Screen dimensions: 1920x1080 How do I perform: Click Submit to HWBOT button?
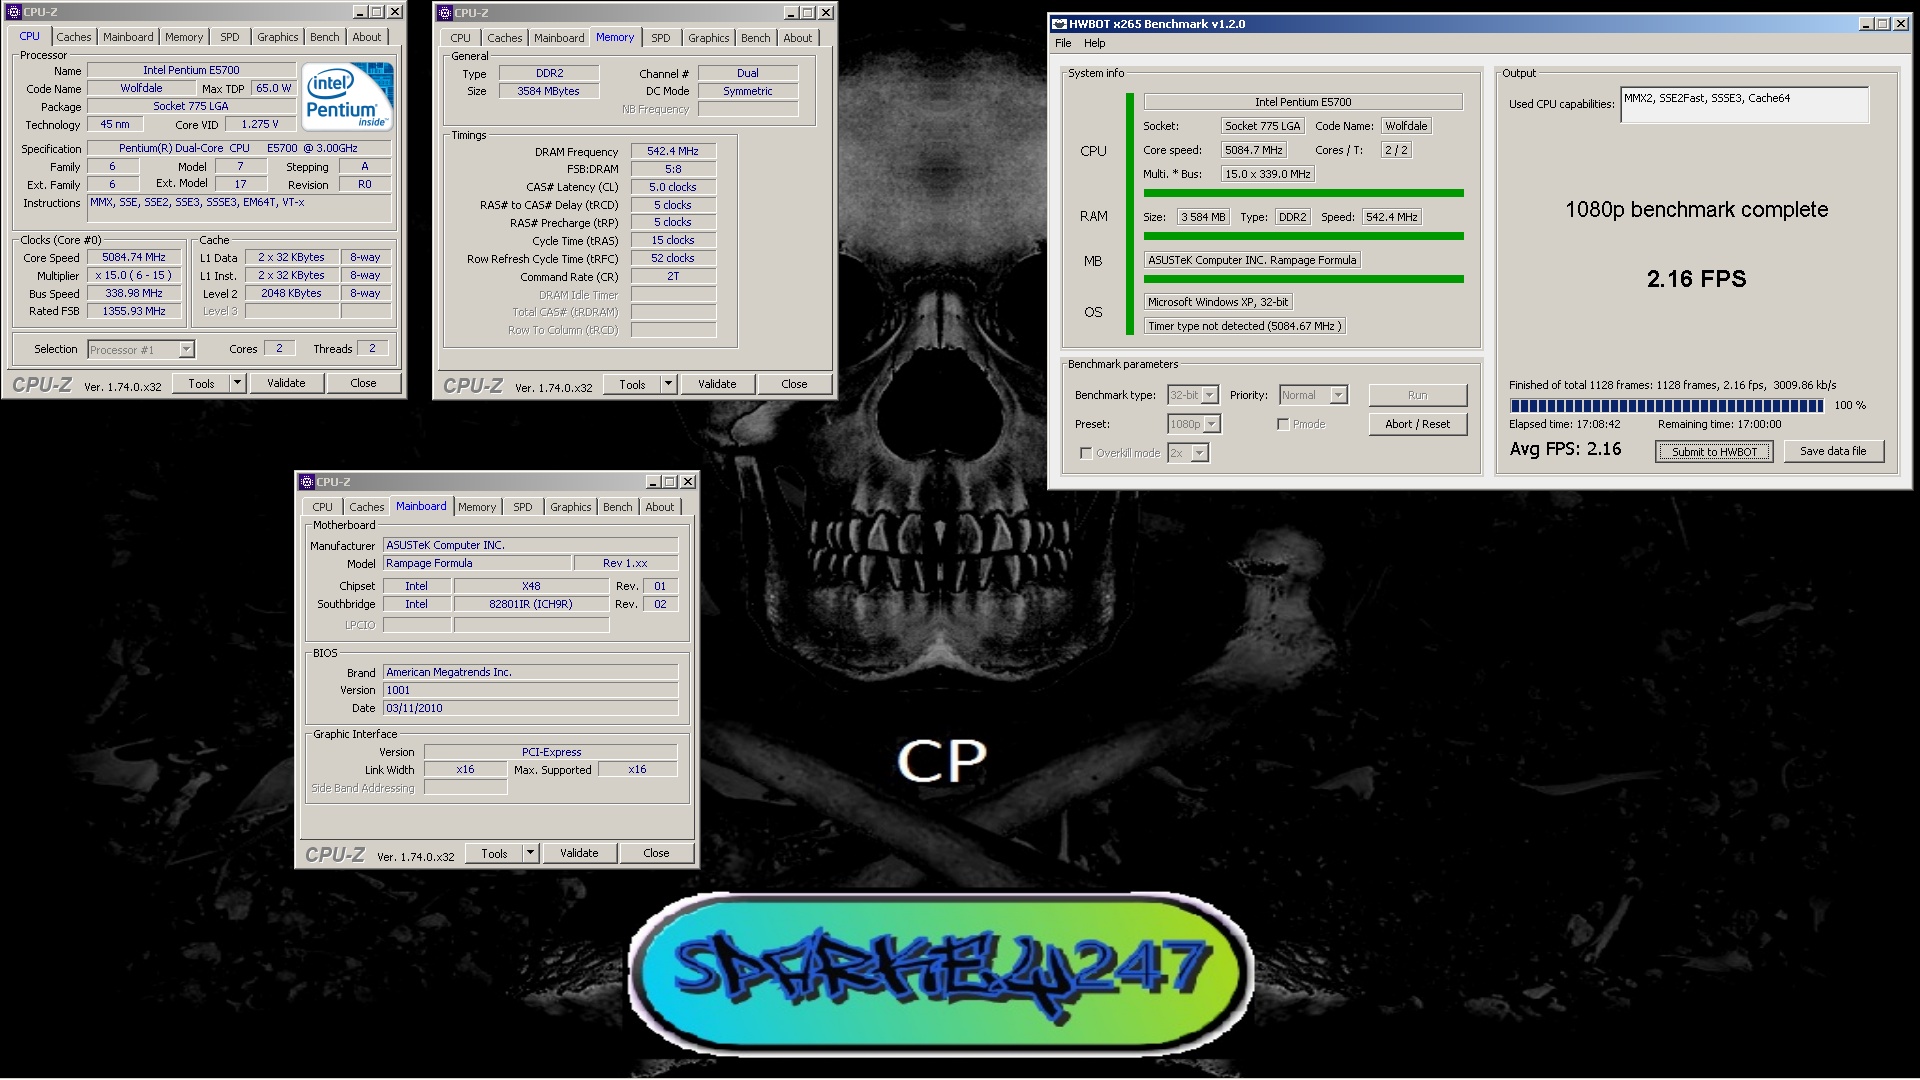point(1715,452)
